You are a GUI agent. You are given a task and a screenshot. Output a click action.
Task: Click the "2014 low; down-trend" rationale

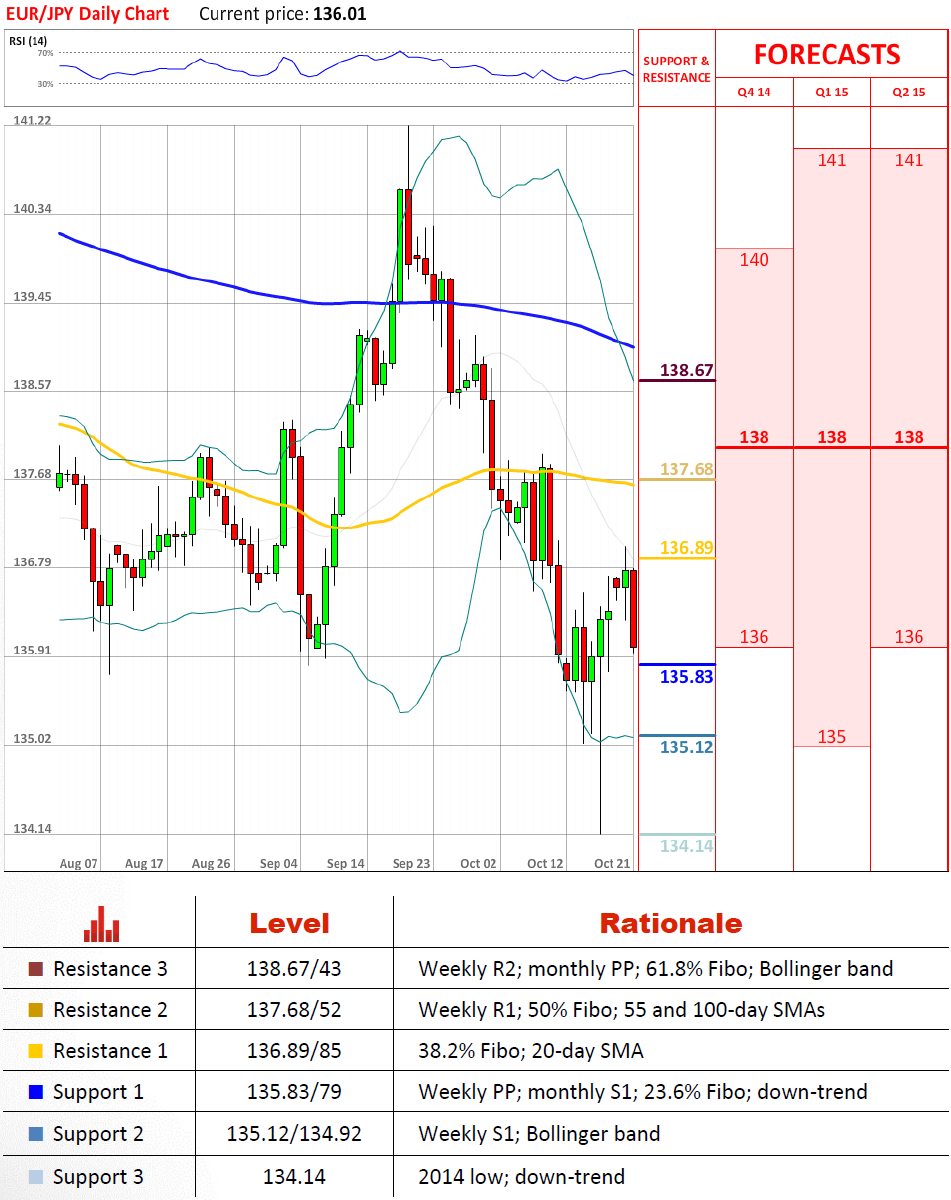click(x=521, y=1177)
